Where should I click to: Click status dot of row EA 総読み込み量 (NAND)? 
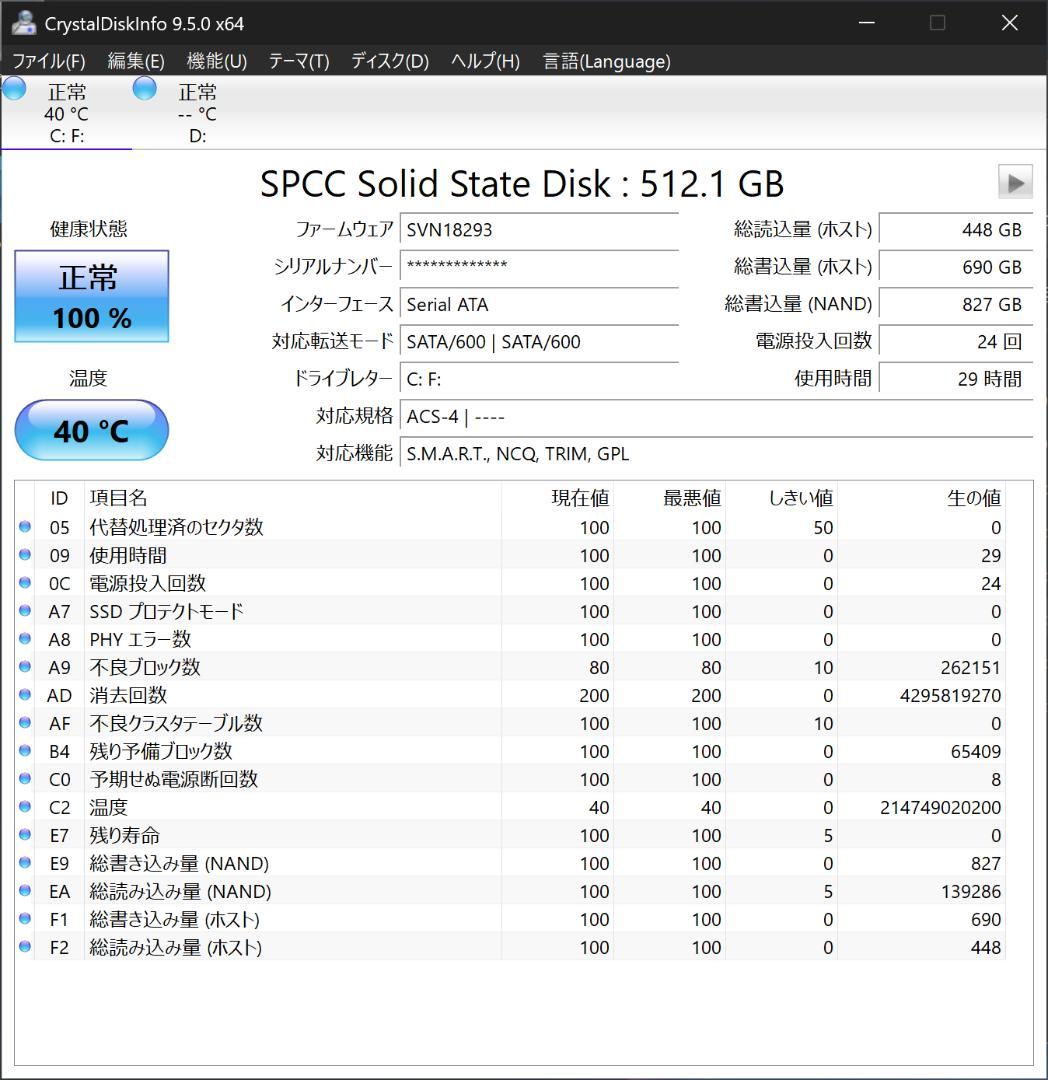(x=25, y=891)
